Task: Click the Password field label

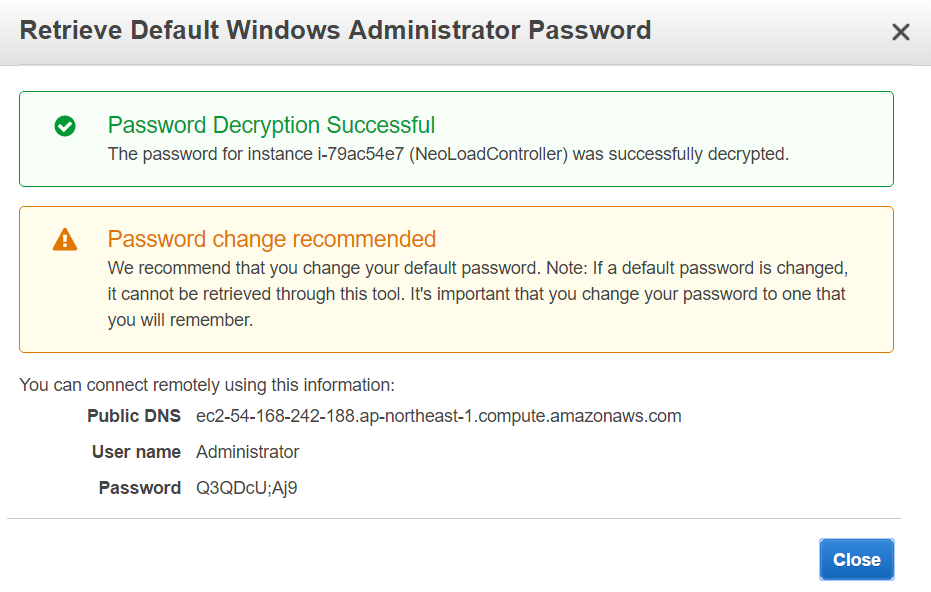Action: click(x=140, y=488)
